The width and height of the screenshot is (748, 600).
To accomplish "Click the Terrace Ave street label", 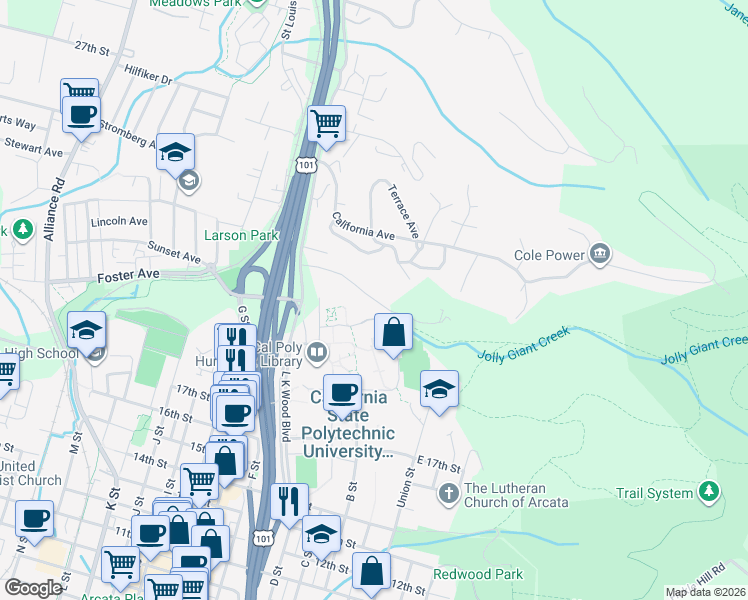I will 404,211.
